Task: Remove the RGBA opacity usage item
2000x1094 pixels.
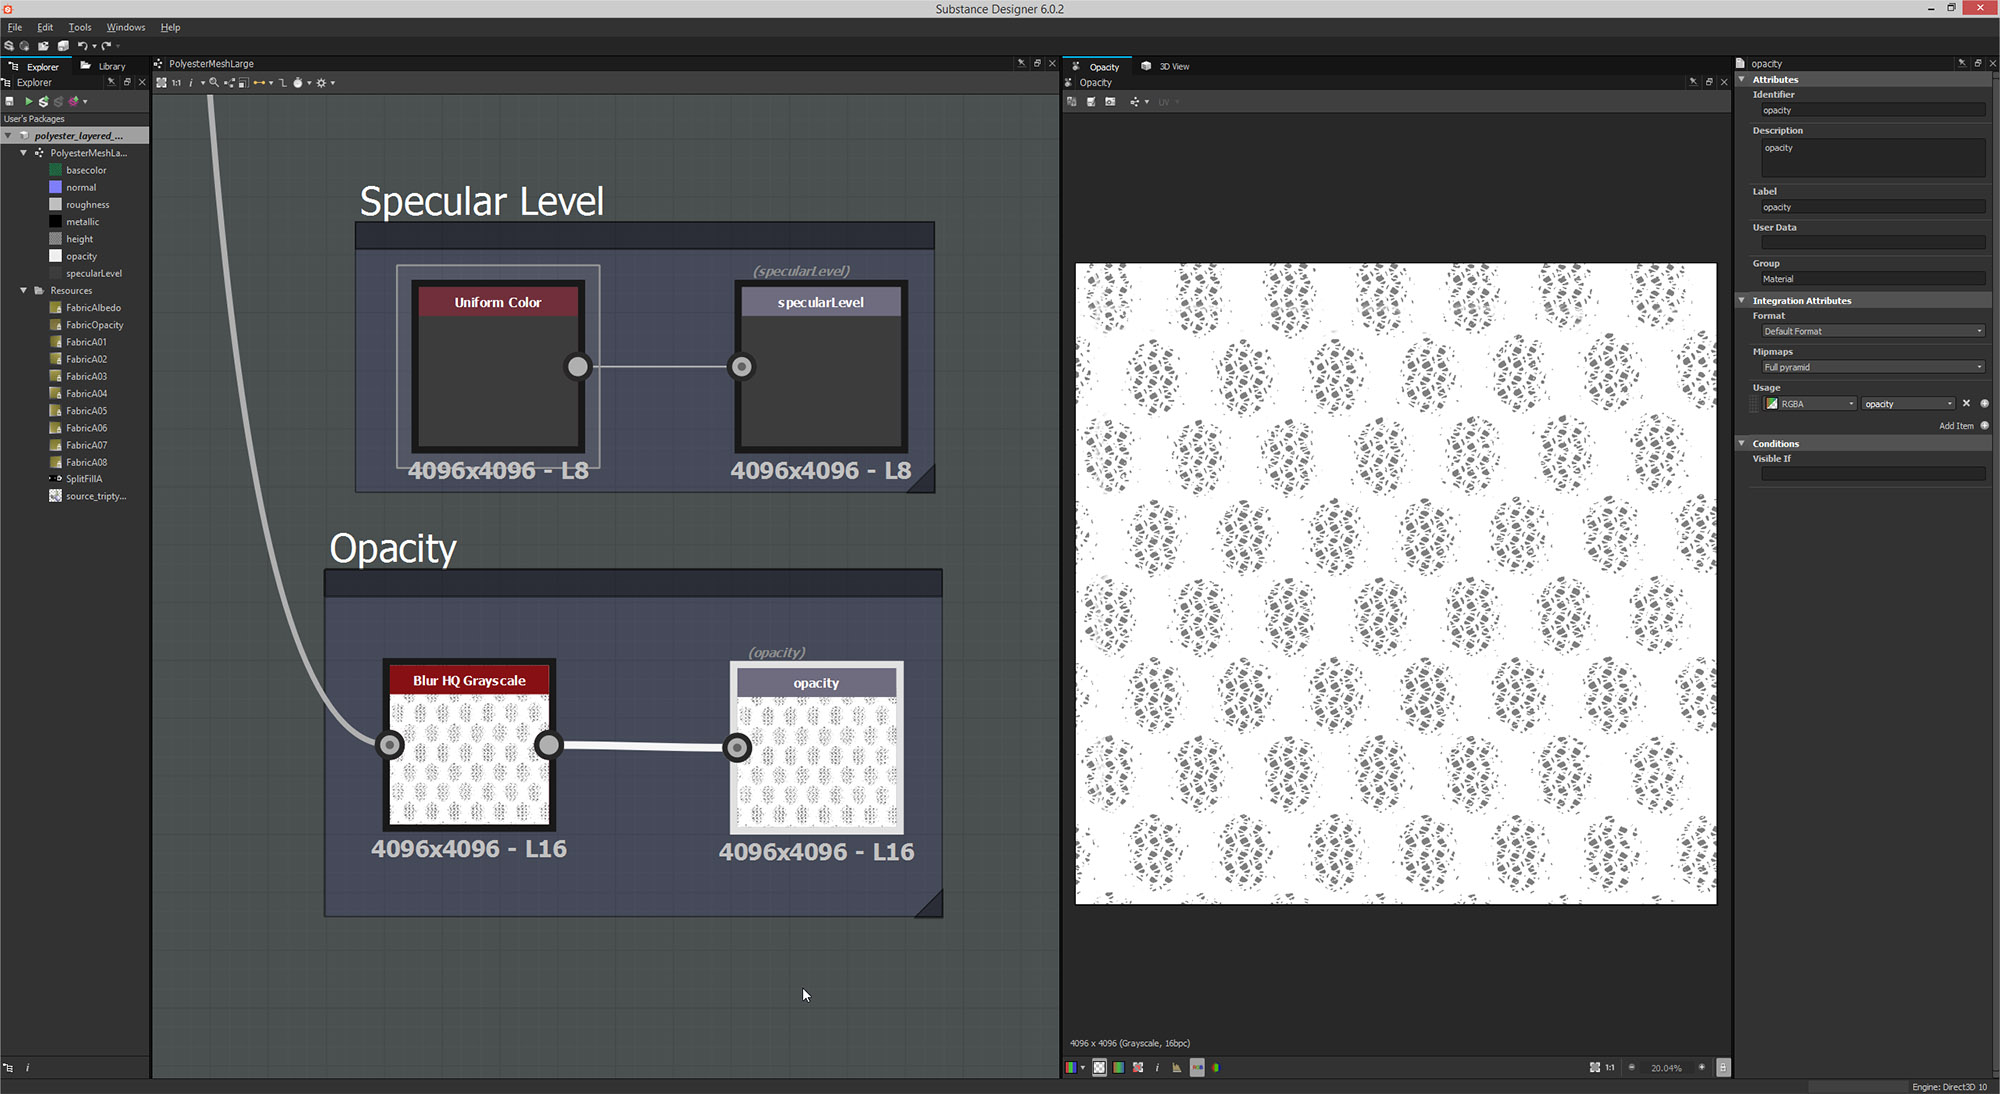Action: [1966, 404]
